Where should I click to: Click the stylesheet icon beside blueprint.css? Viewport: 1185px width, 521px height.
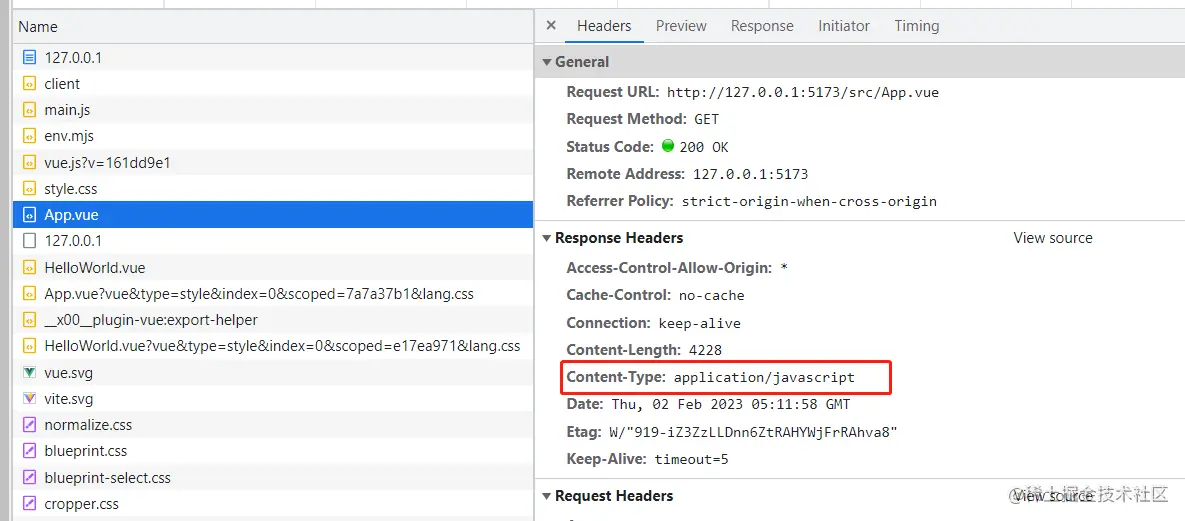[x=29, y=451]
